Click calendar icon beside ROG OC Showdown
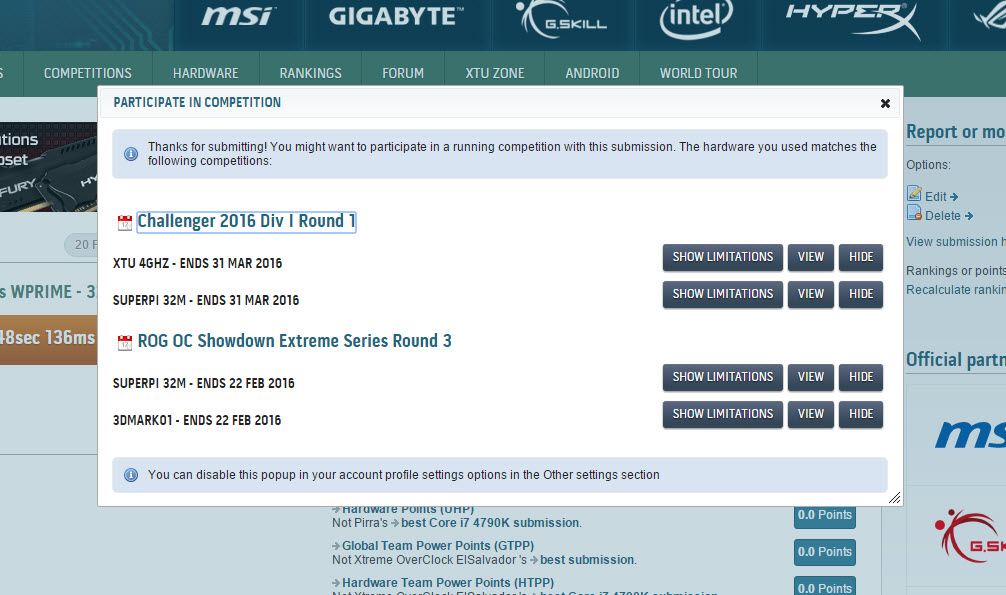This screenshot has height=595, width=1006. pos(124,343)
